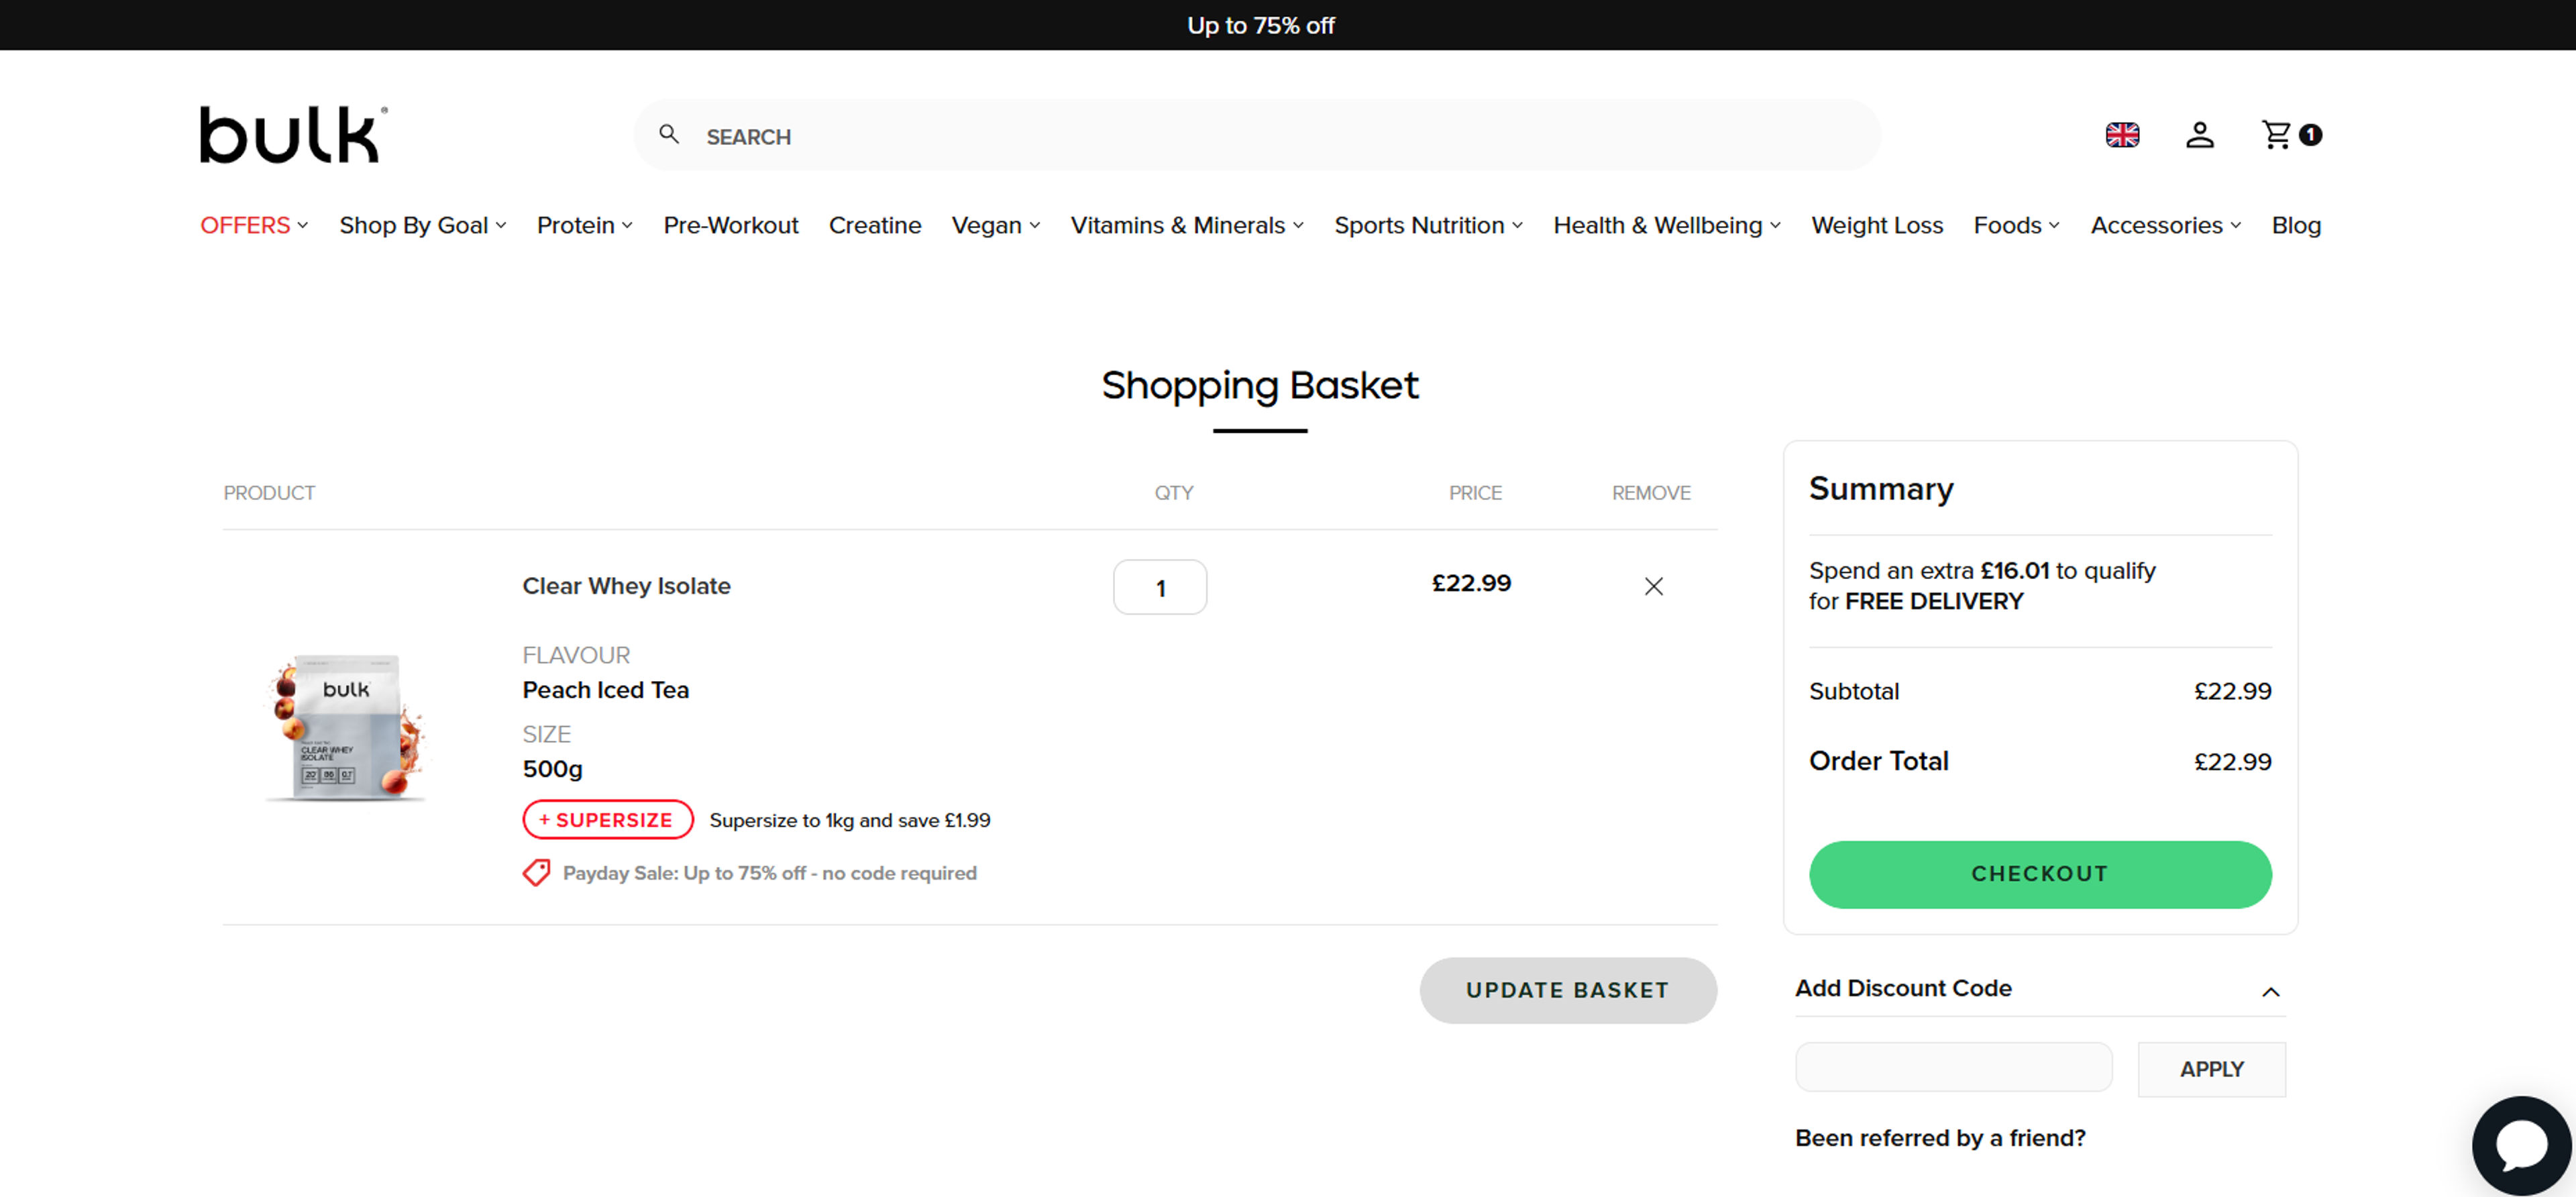The image size is (2576, 1197).
Task: Expand the Vitamins & Minerals menu
Action: click(x=1187, y=226)
